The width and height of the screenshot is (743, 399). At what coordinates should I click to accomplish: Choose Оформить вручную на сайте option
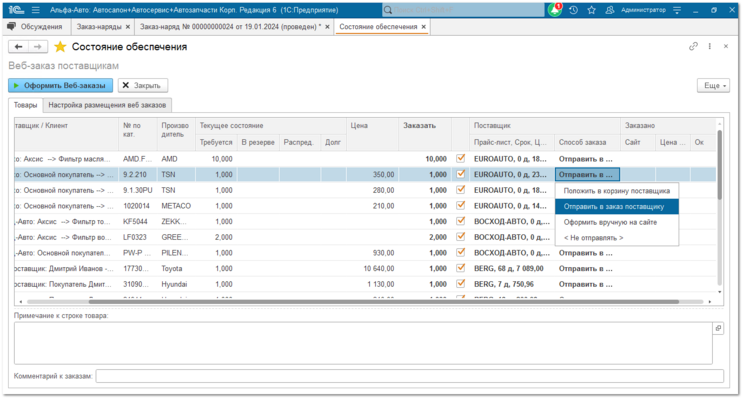point(616,222)
